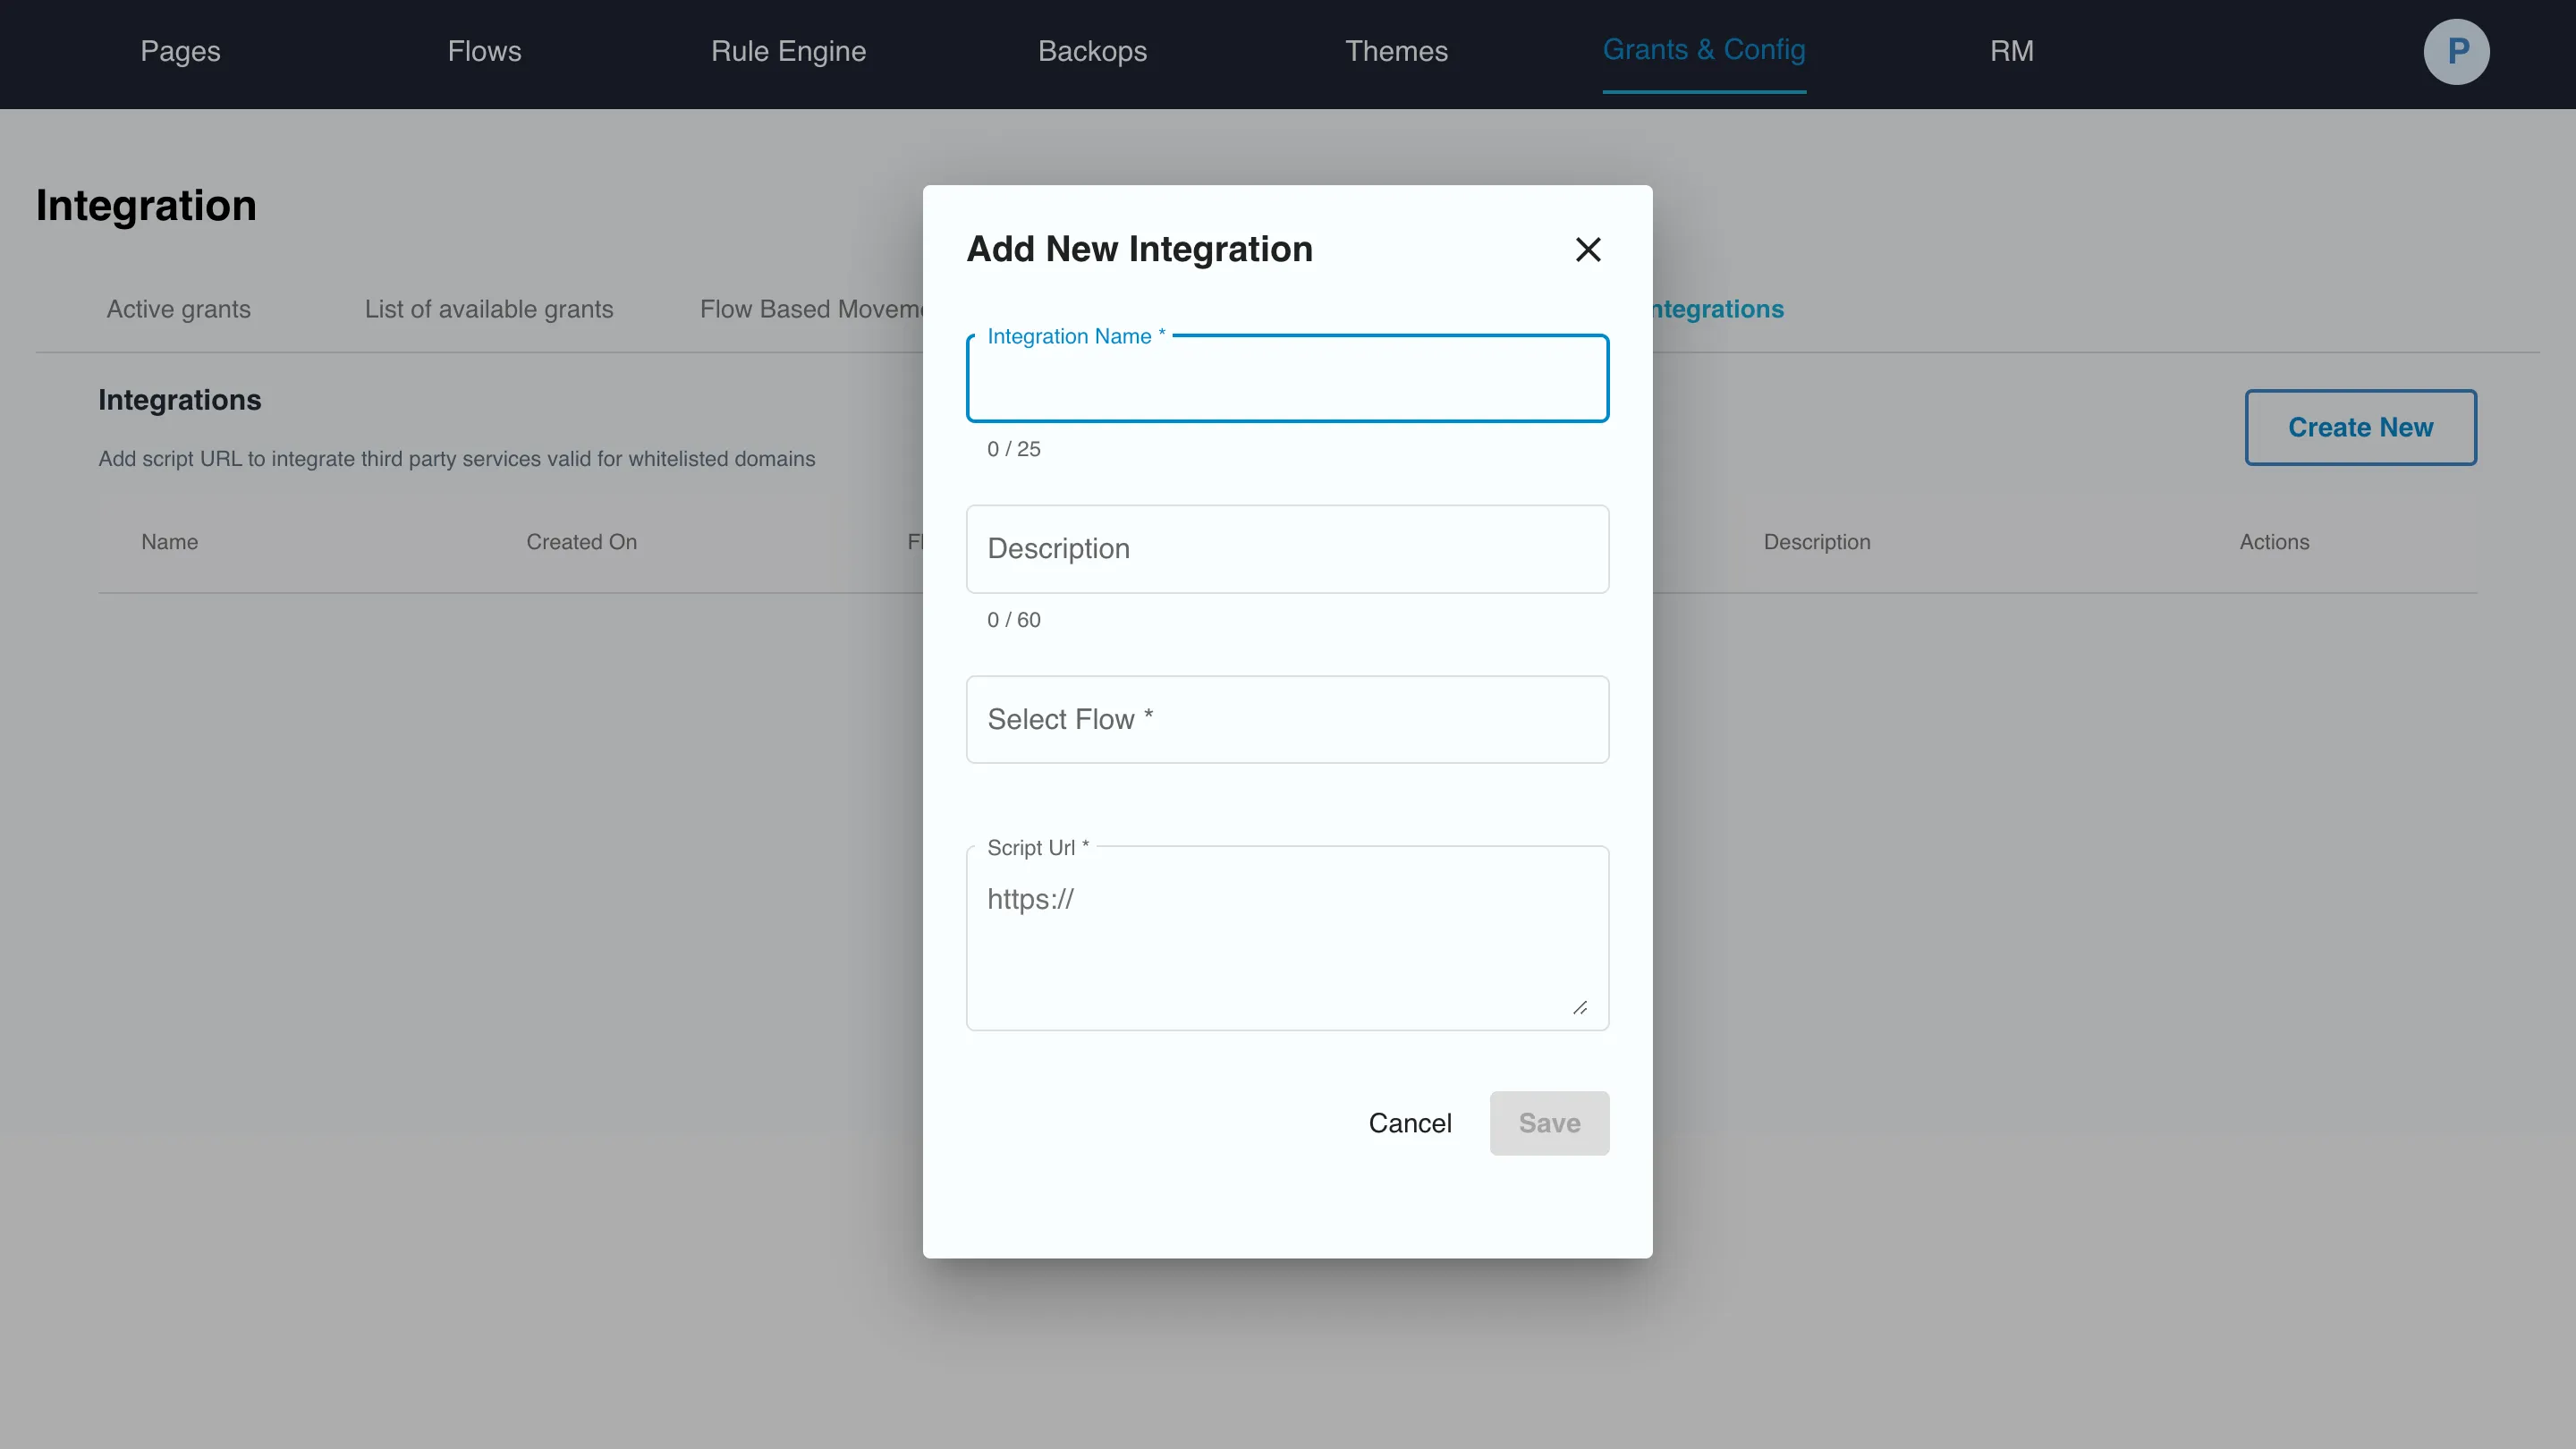This screenshot has height=1449, width=2576.
Task: Click the 0 / 25 character counter
Action: [1014, 449]
